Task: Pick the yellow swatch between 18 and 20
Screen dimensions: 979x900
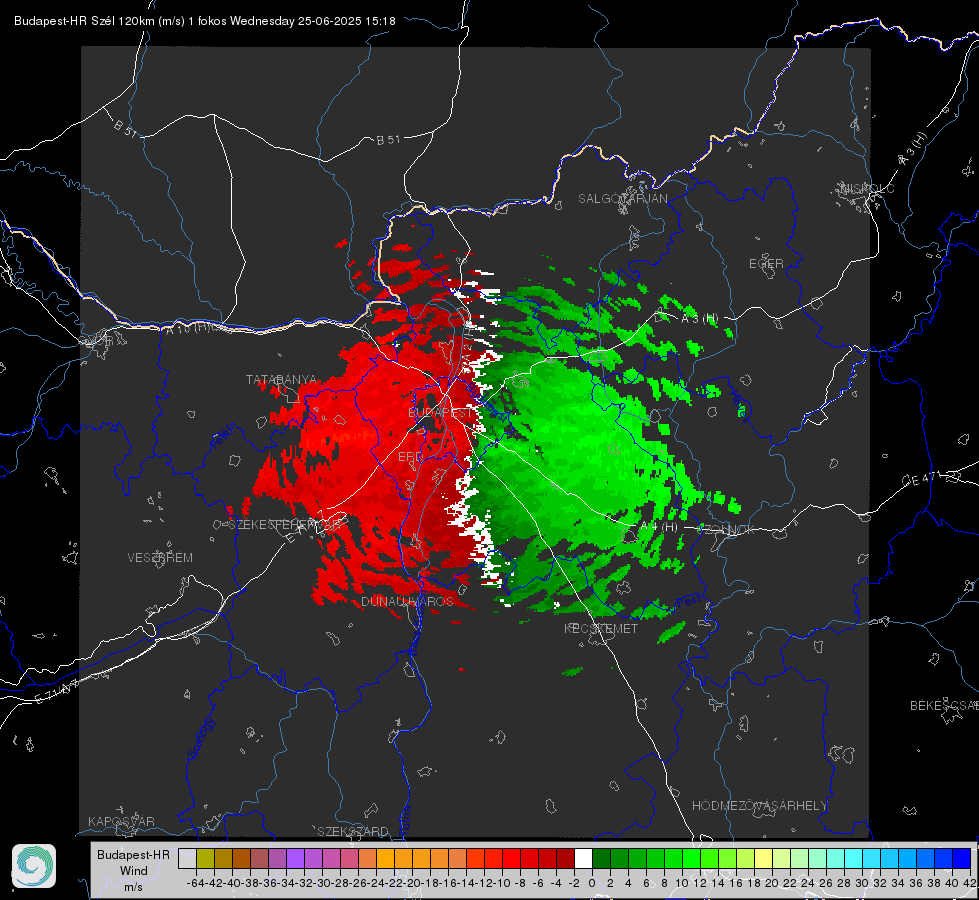Action: (763, 858)
